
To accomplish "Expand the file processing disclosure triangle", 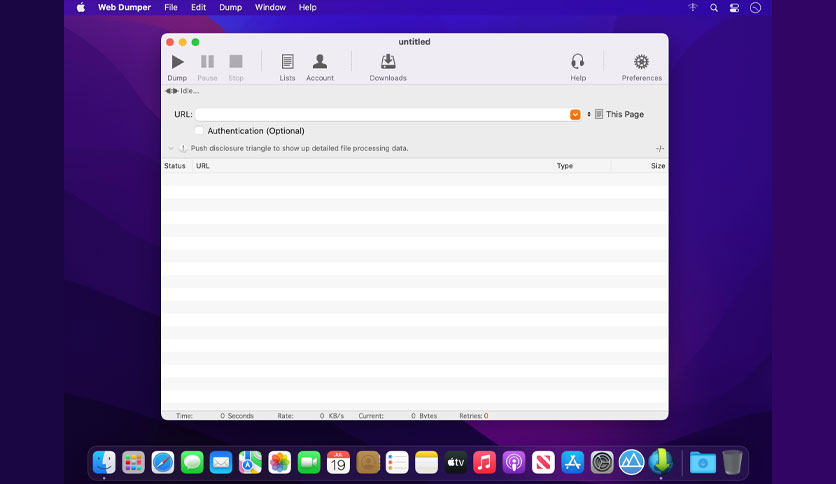I will coord(171,148).
